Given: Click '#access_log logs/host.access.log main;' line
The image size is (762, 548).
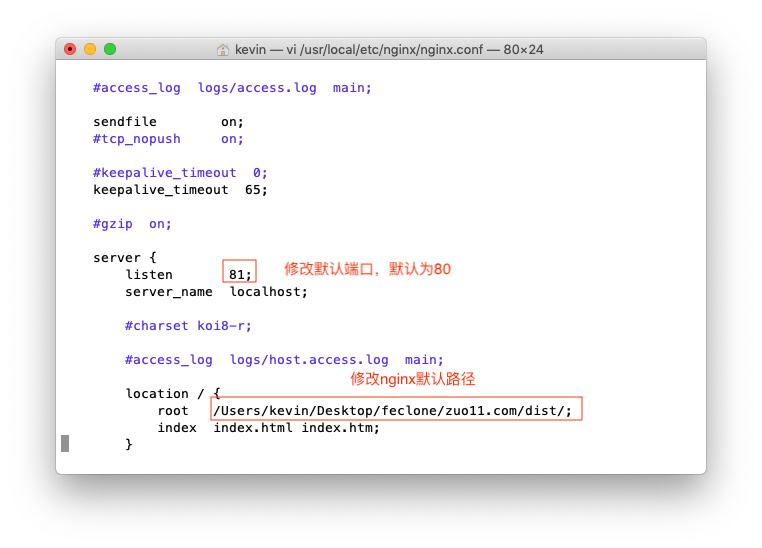Looking at the screenshot, I should [x=284, y=360].
